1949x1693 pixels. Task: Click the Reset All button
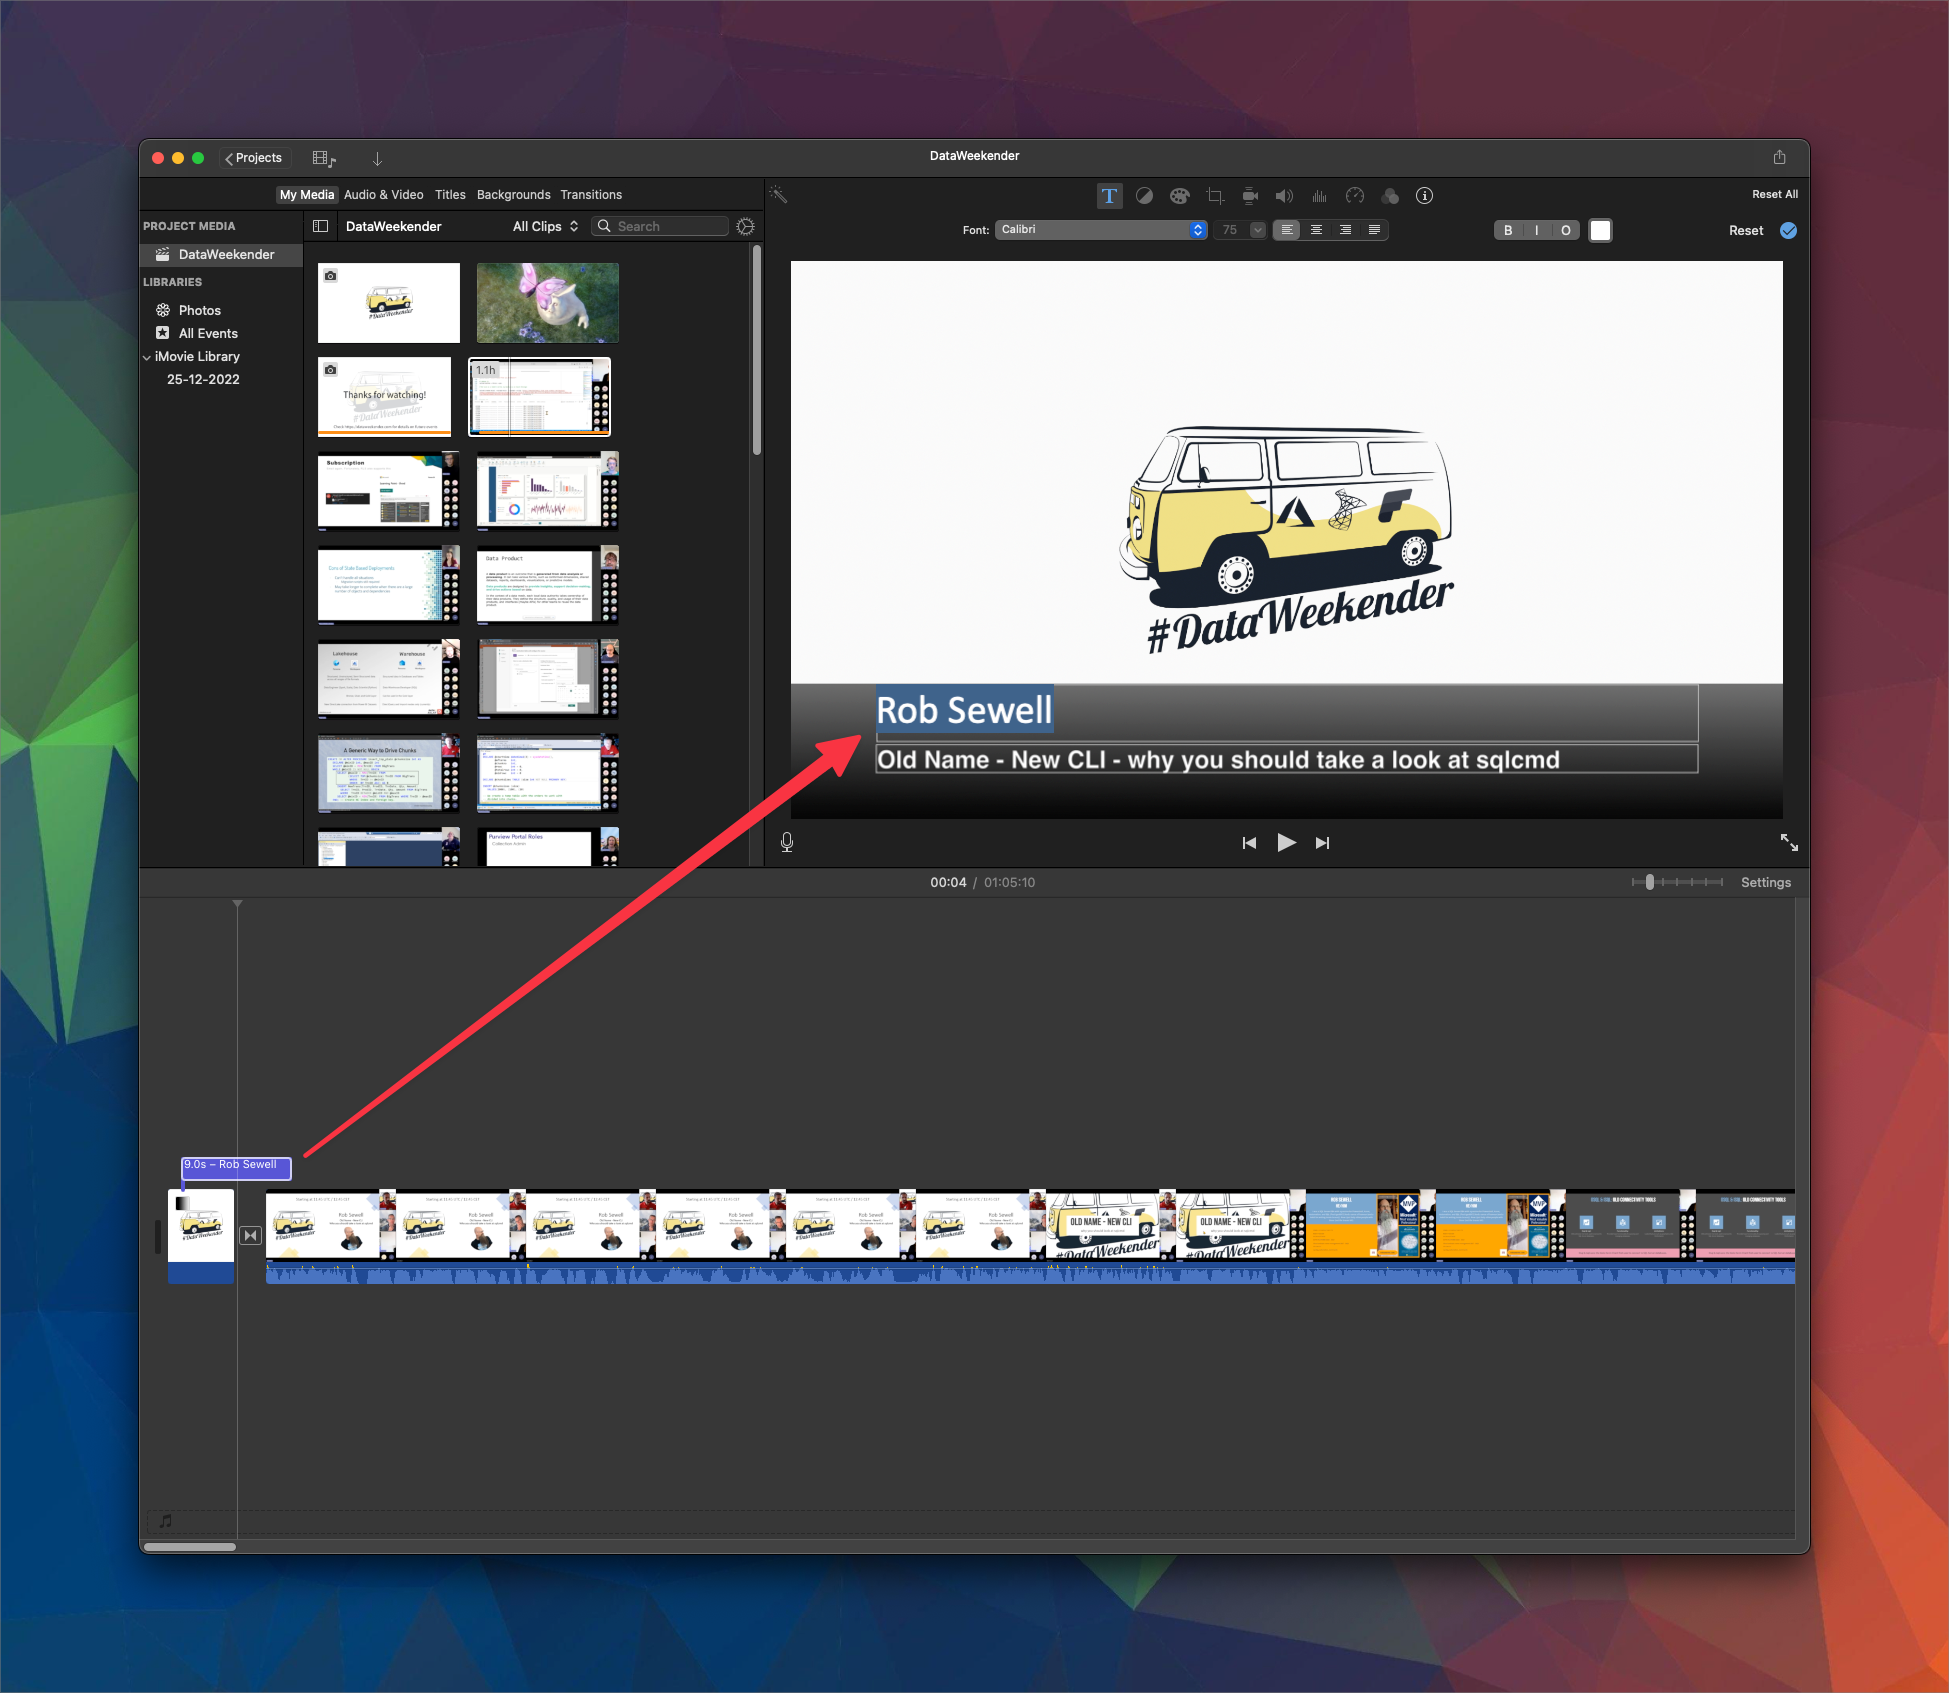[x=1774, y=195]
